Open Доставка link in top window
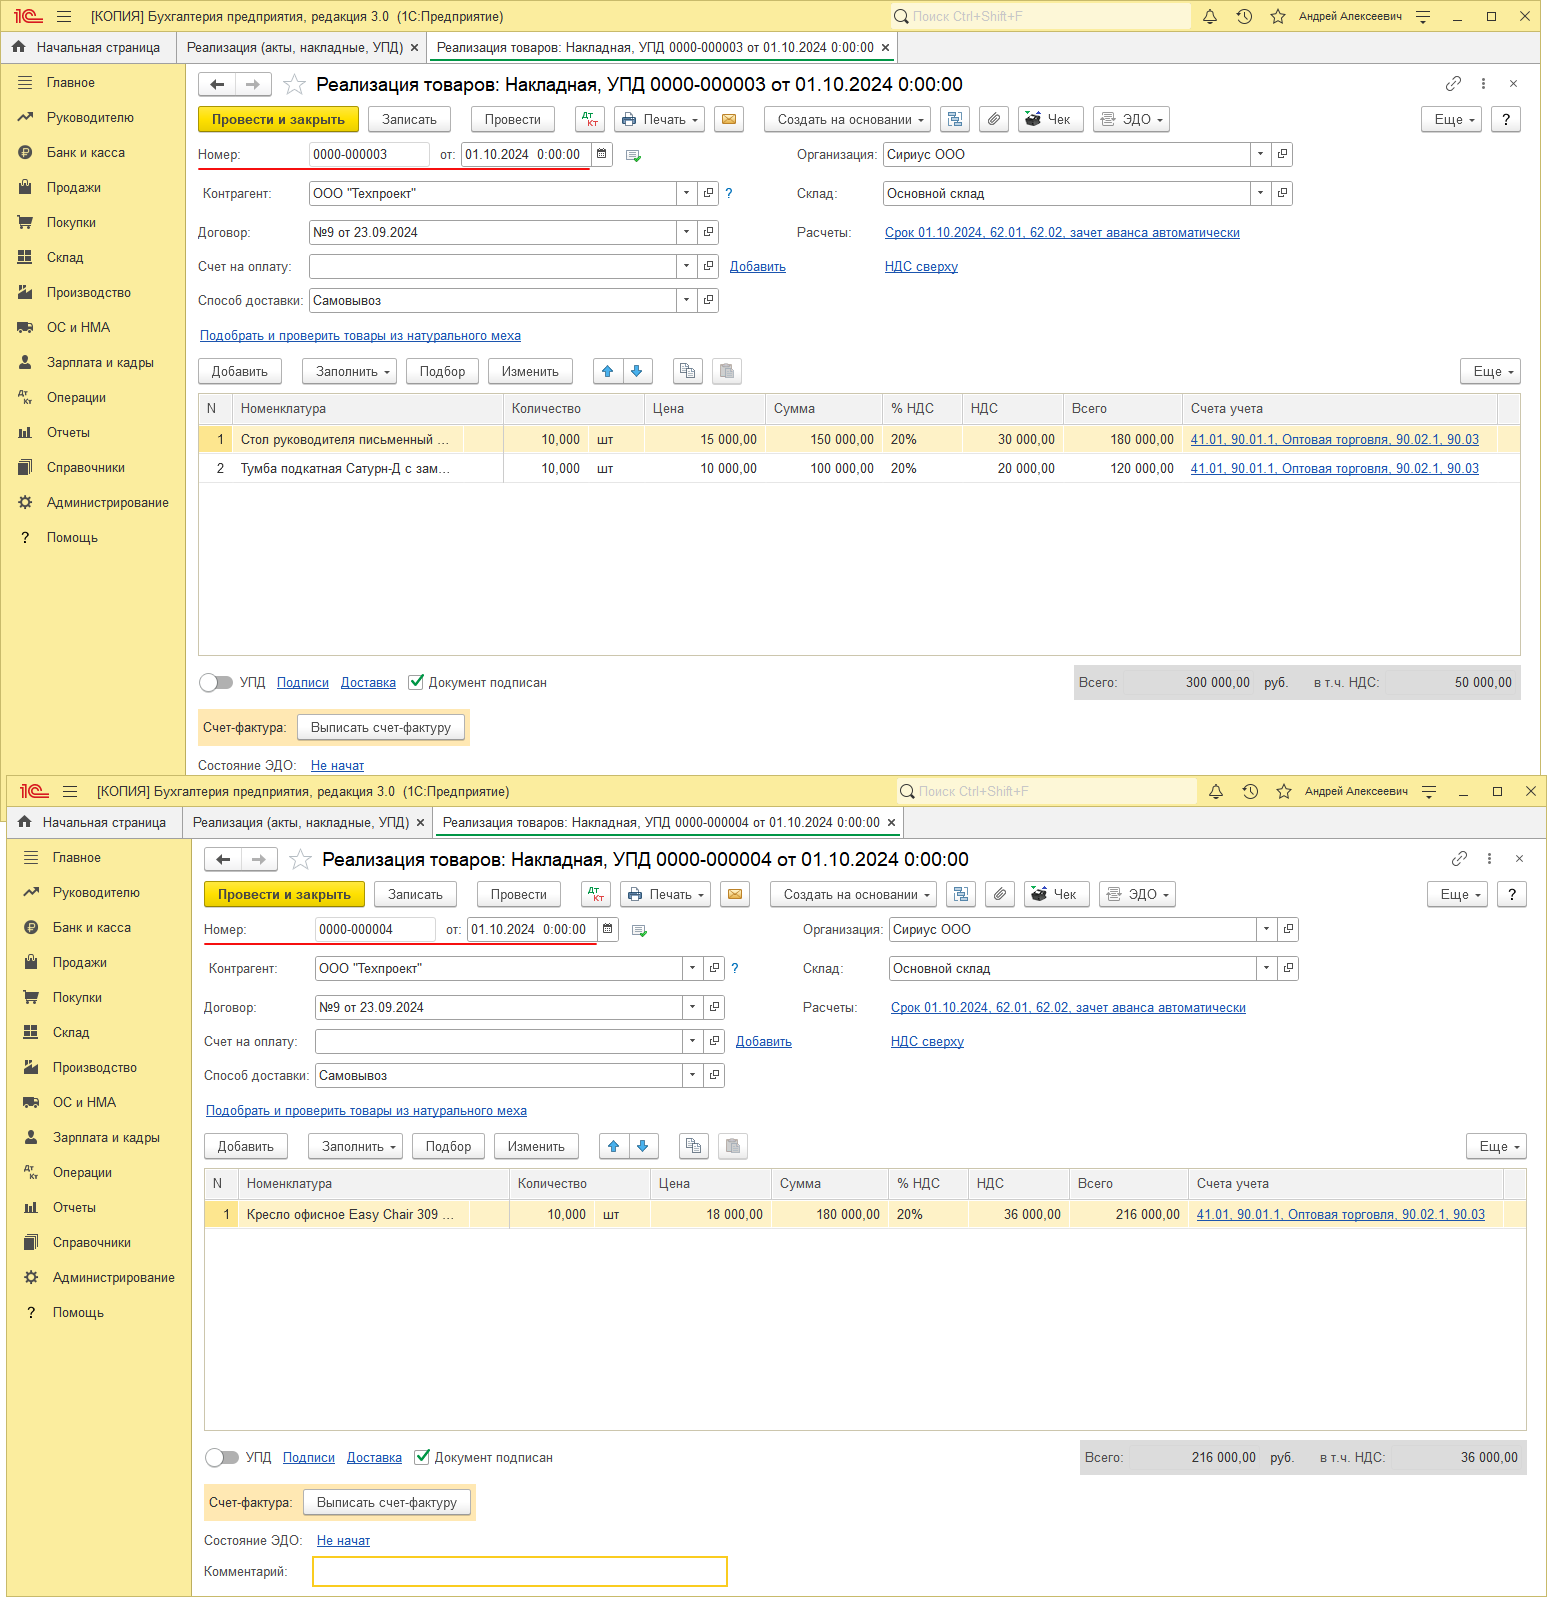 (368, 682)
